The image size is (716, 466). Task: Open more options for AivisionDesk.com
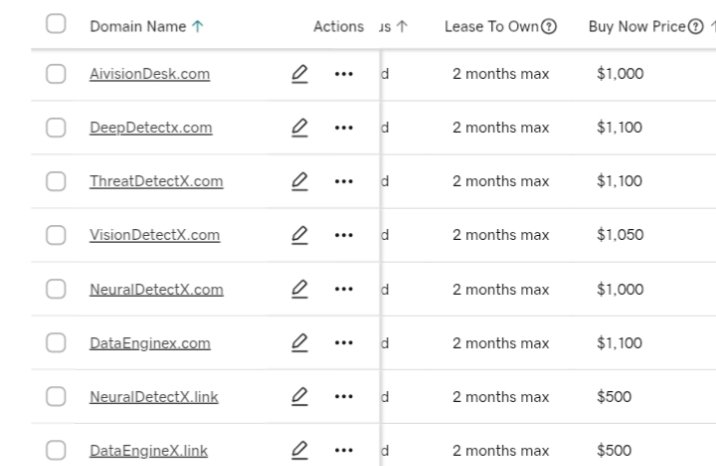tap(343, 74)
